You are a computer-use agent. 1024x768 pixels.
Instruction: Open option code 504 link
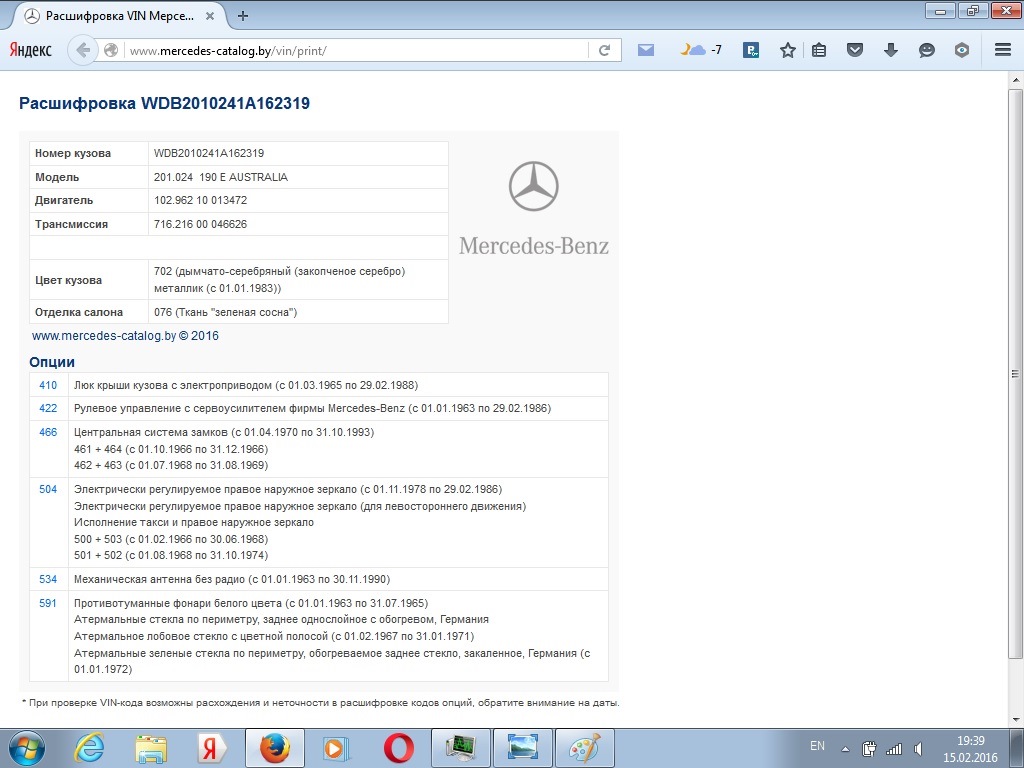[48, 489]
